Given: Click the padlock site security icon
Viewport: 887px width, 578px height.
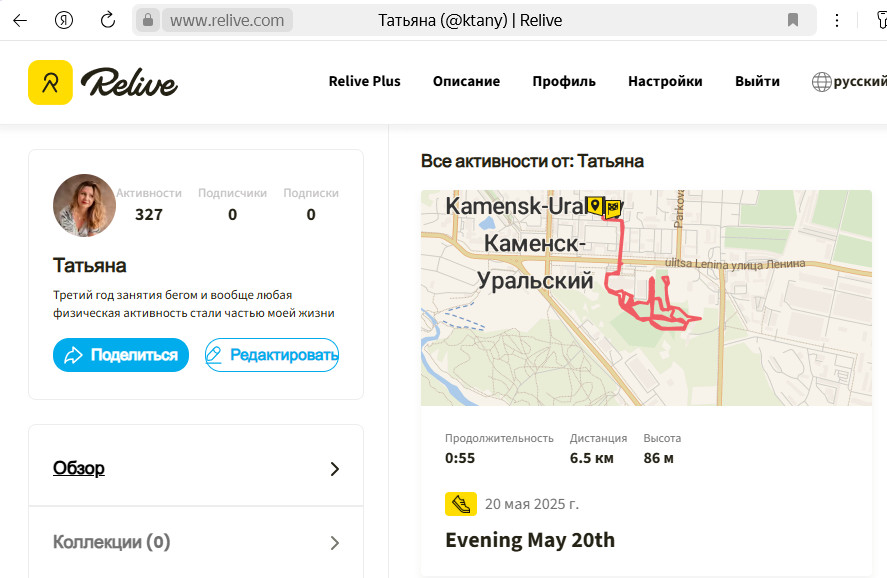Looking at the screenshot, I should coord(148,20).
